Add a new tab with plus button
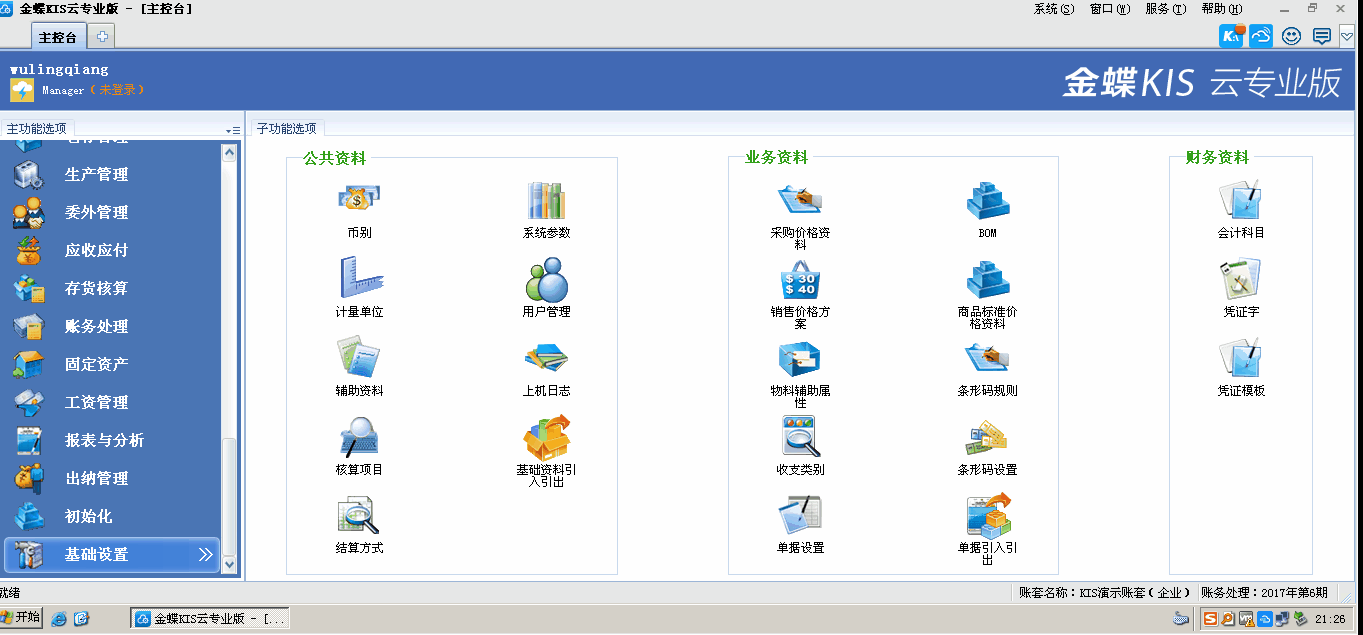1363x635 pixels. [x=102, y=37]
